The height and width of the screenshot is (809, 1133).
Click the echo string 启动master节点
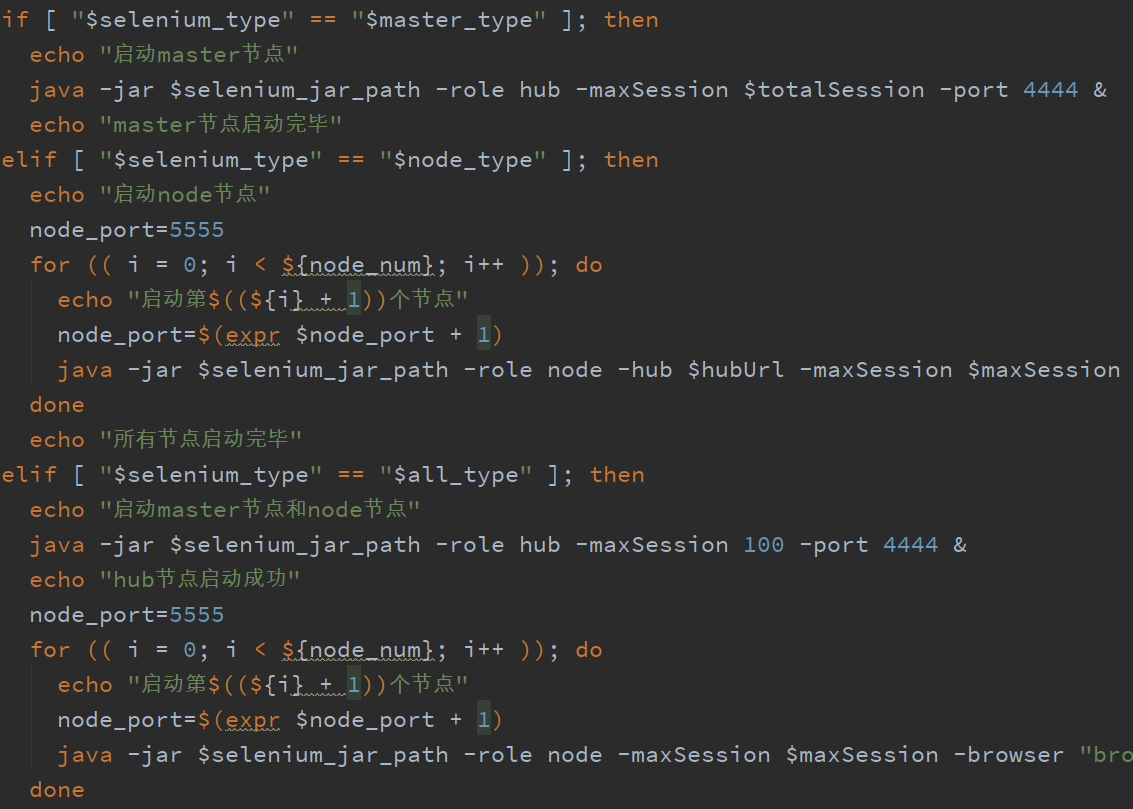click(x=197, y=54)
